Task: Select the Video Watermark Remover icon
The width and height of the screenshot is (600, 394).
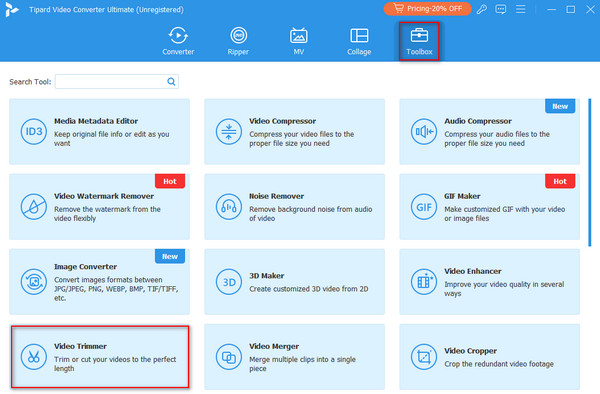Action: [x=34, y=207]
